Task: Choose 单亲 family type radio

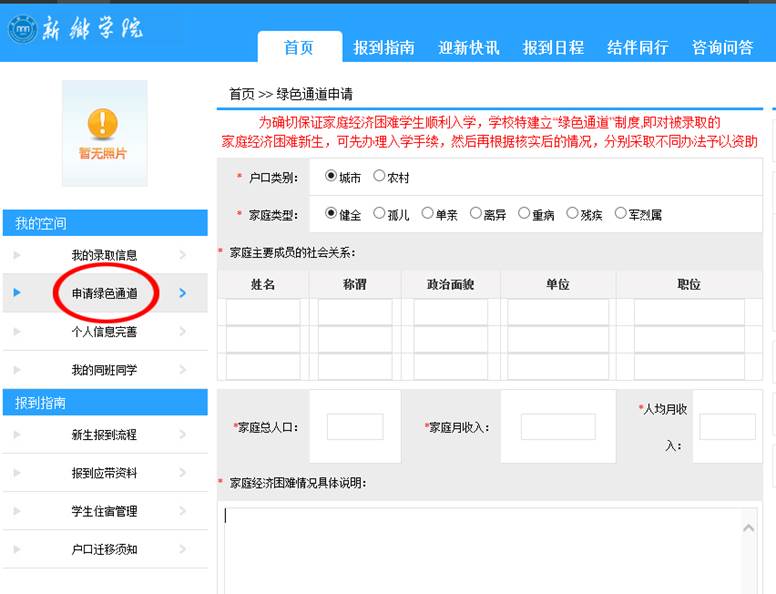Action: [x=427, y=213]
